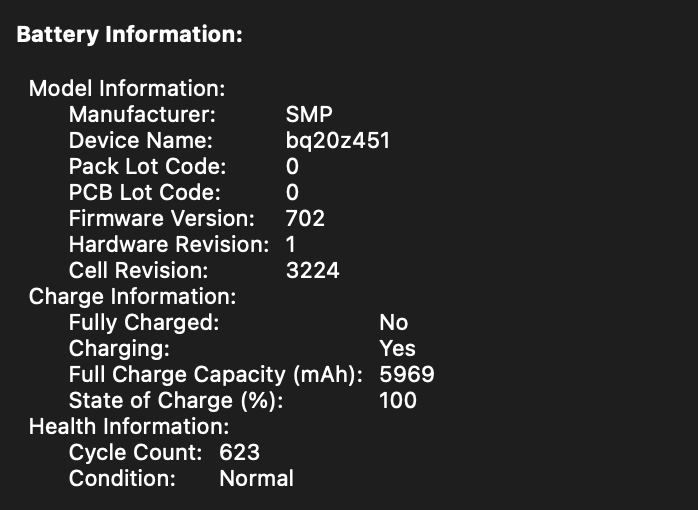
Task: Click the Charge Information section label
Action: pos(132,296)
